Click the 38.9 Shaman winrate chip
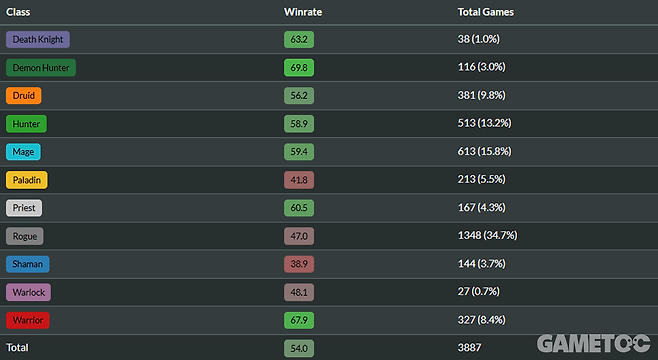Screen dimensions: 658x360 pos(299,264)
